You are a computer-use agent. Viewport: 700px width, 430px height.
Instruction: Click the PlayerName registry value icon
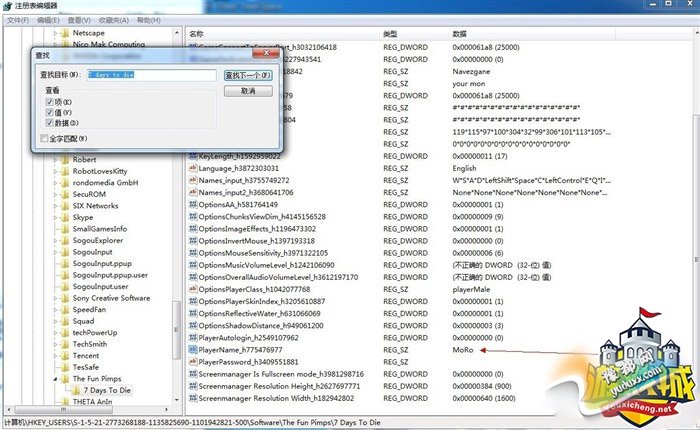[193, 351]
